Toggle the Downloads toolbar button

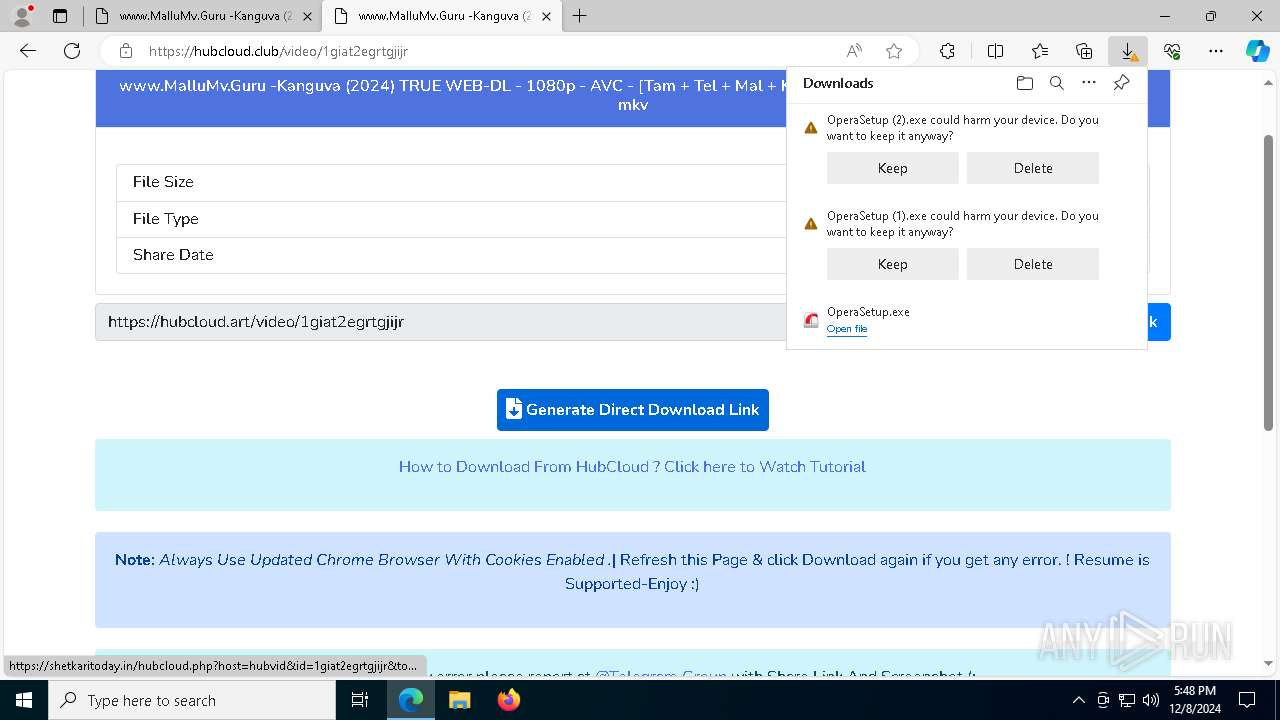(1128, 51)
